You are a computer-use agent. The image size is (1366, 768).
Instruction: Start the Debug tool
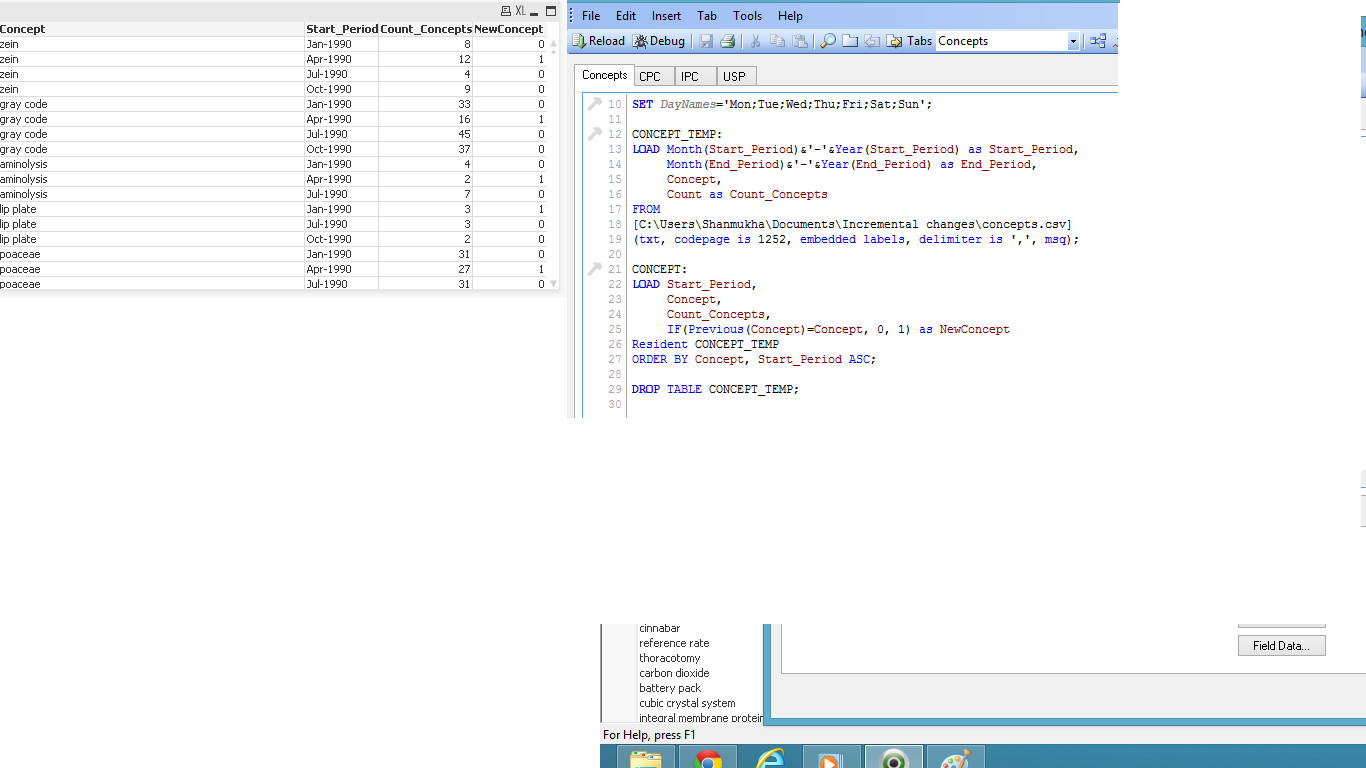tap(659, 41)
